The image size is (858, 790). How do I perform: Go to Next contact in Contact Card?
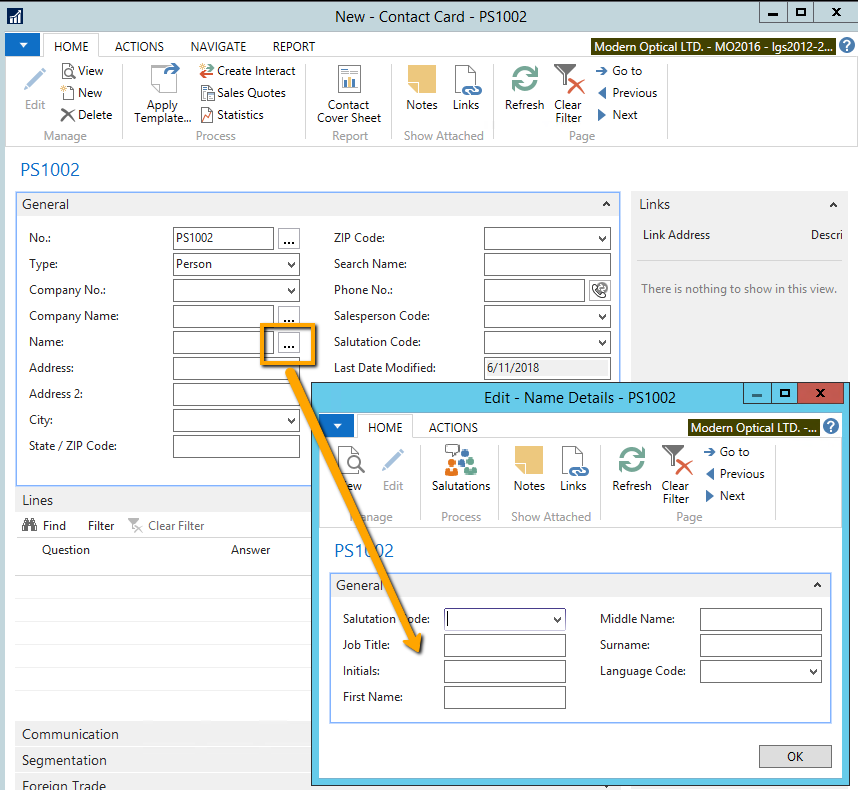point(617,115)
